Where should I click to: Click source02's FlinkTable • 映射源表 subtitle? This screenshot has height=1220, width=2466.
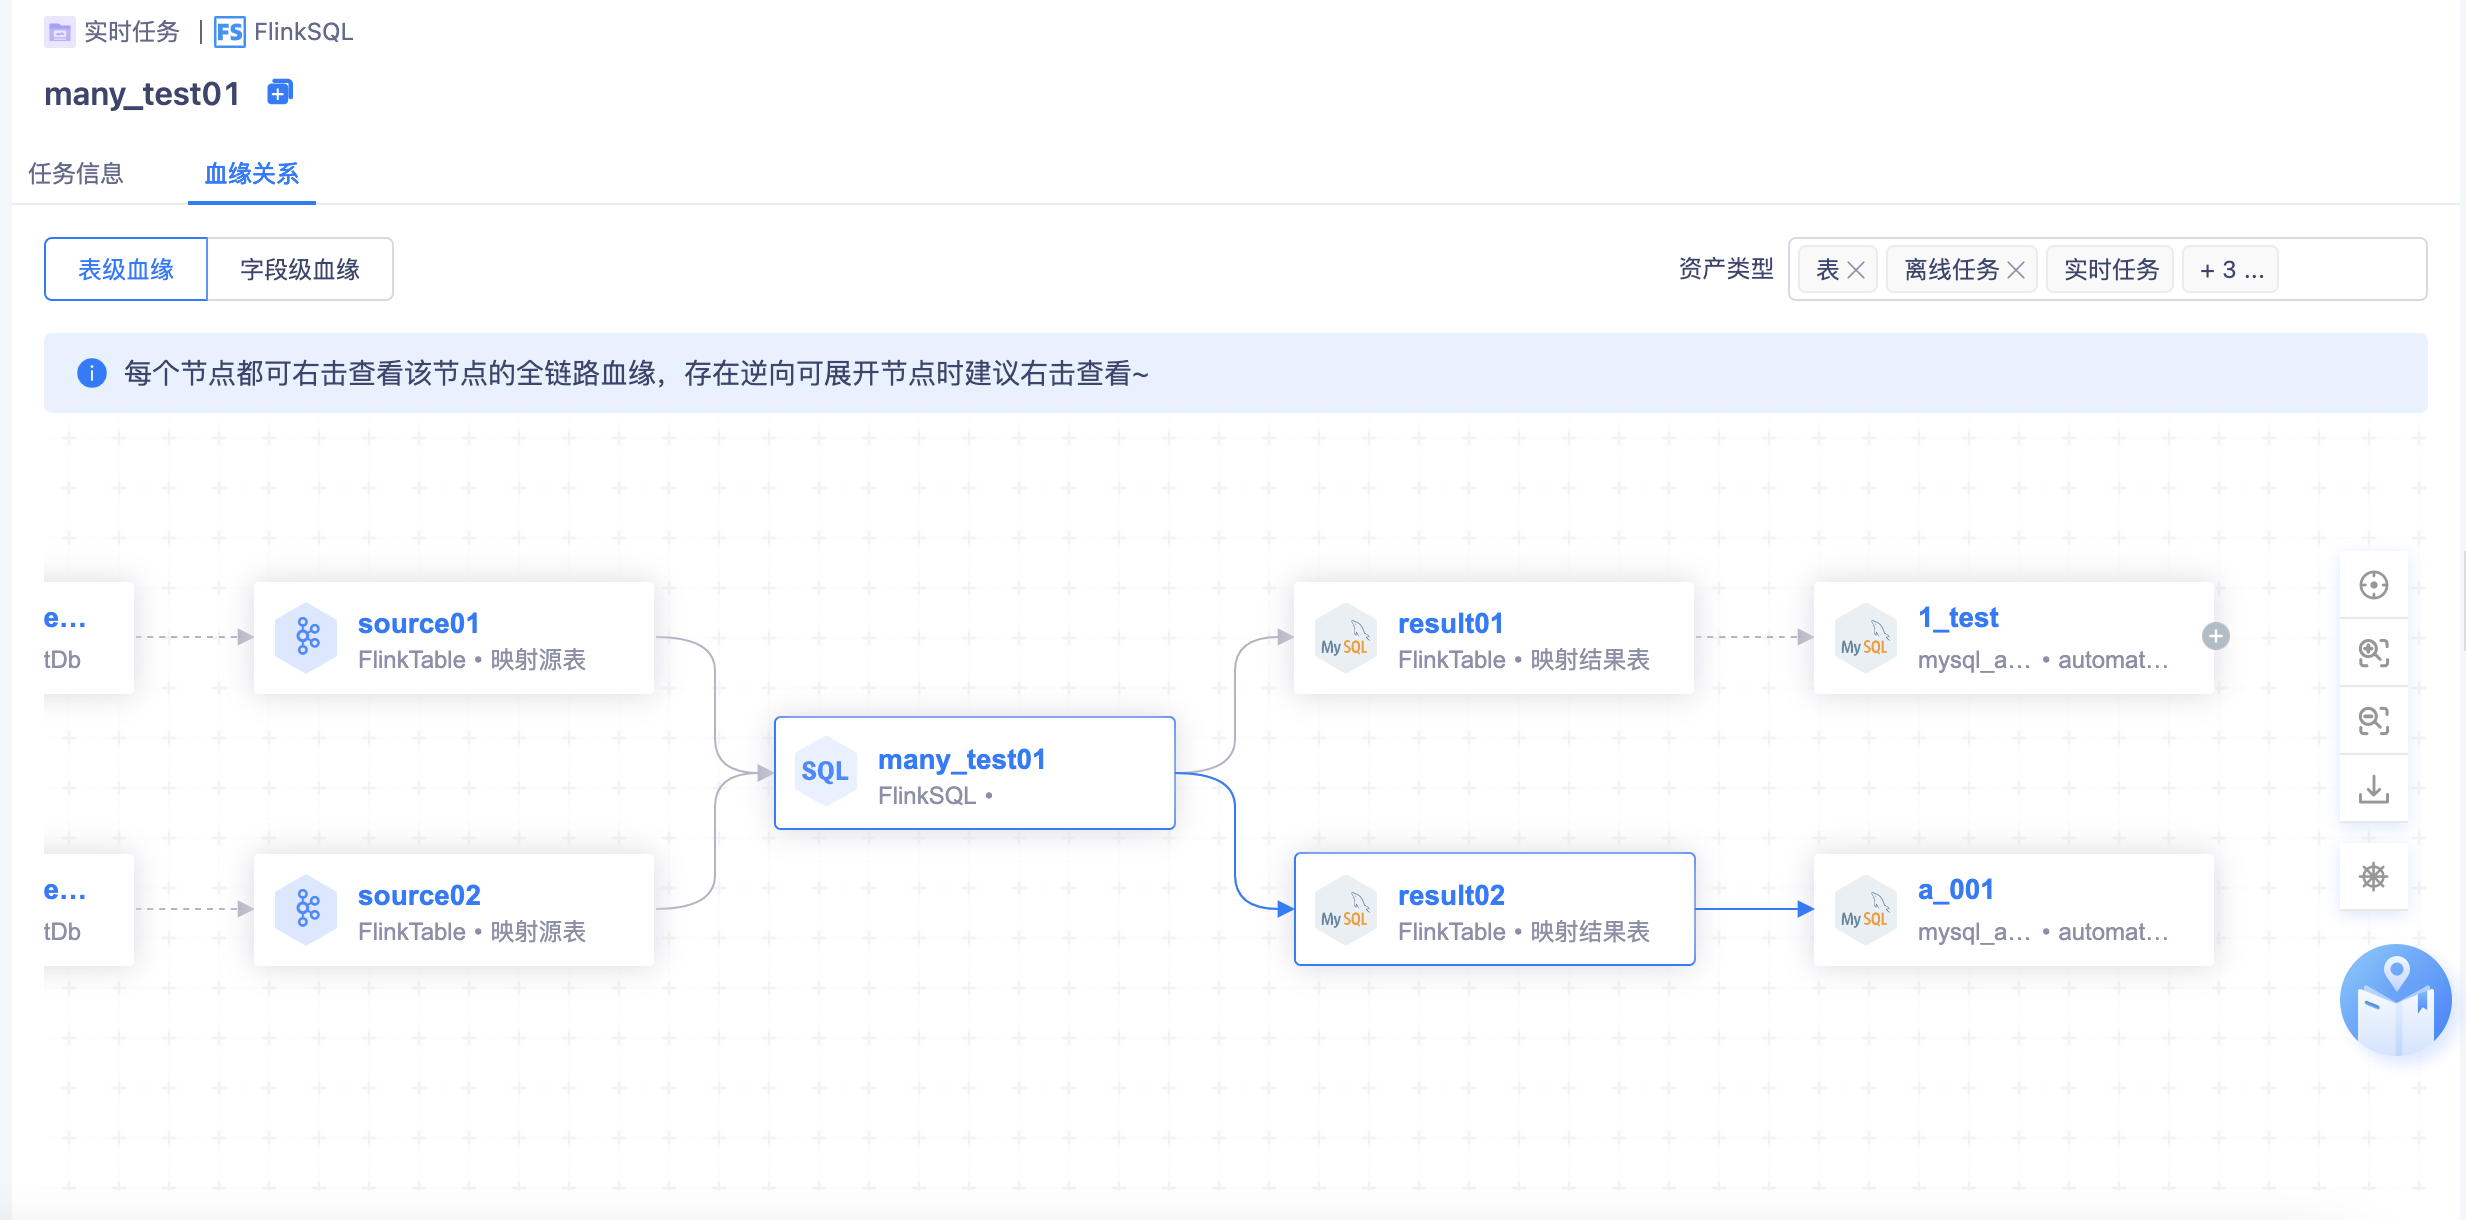click(x=472, y=932)
